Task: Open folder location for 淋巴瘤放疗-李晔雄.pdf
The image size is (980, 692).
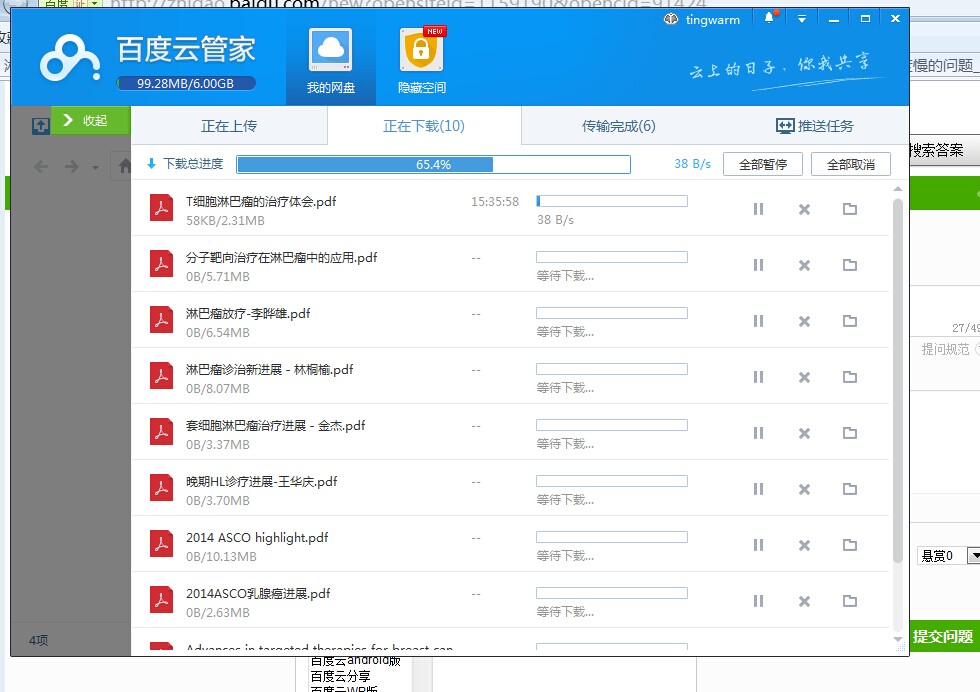Action: point(850,322)
